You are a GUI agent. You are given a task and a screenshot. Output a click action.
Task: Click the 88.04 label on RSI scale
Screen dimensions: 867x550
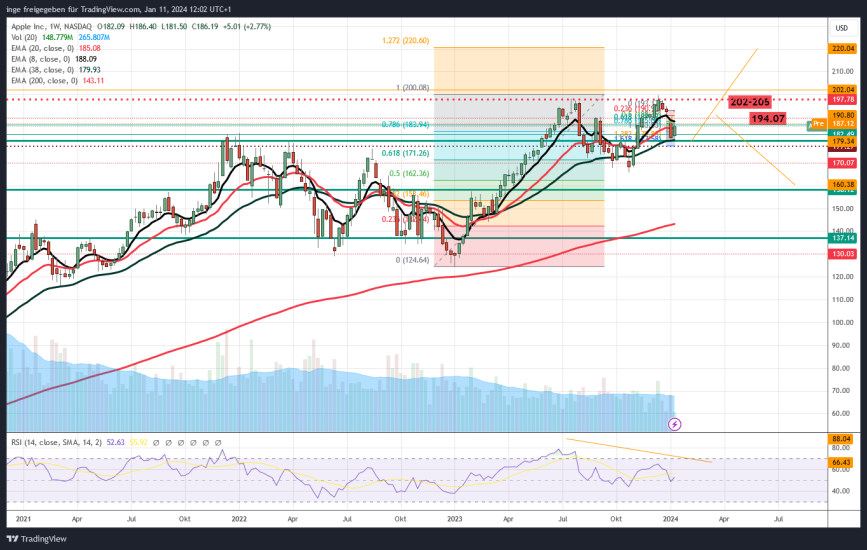pyautogui.click(x=842, y=439)
